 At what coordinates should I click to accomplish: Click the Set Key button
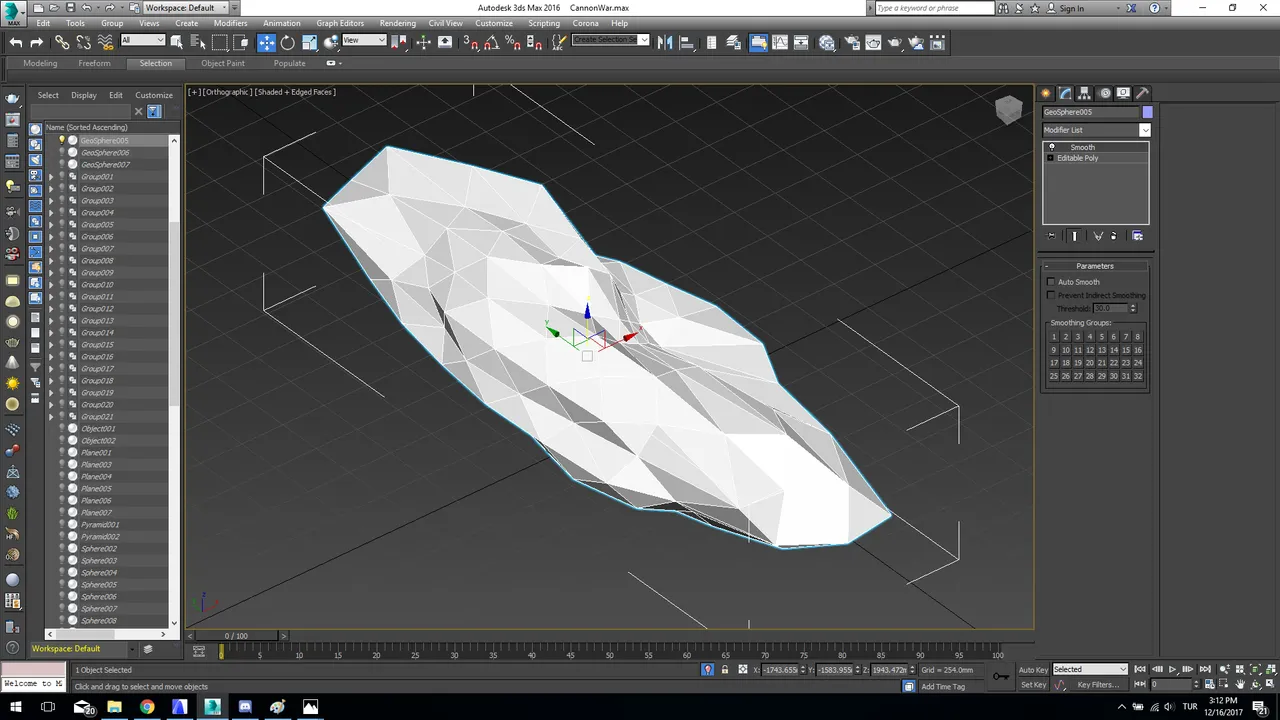coord(1033,685)
